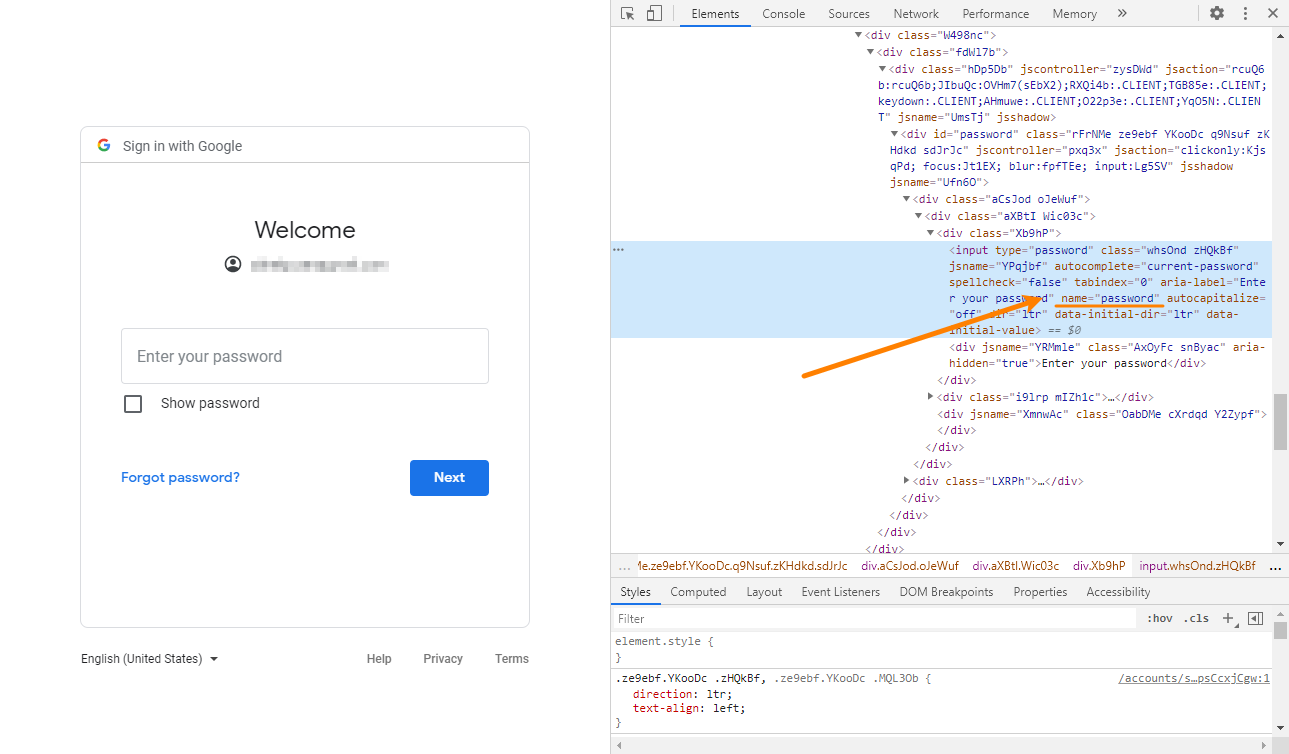This screenshot has width=1289, height=754.
Task: Open the Computed styles tab
Action: (698, 591)
